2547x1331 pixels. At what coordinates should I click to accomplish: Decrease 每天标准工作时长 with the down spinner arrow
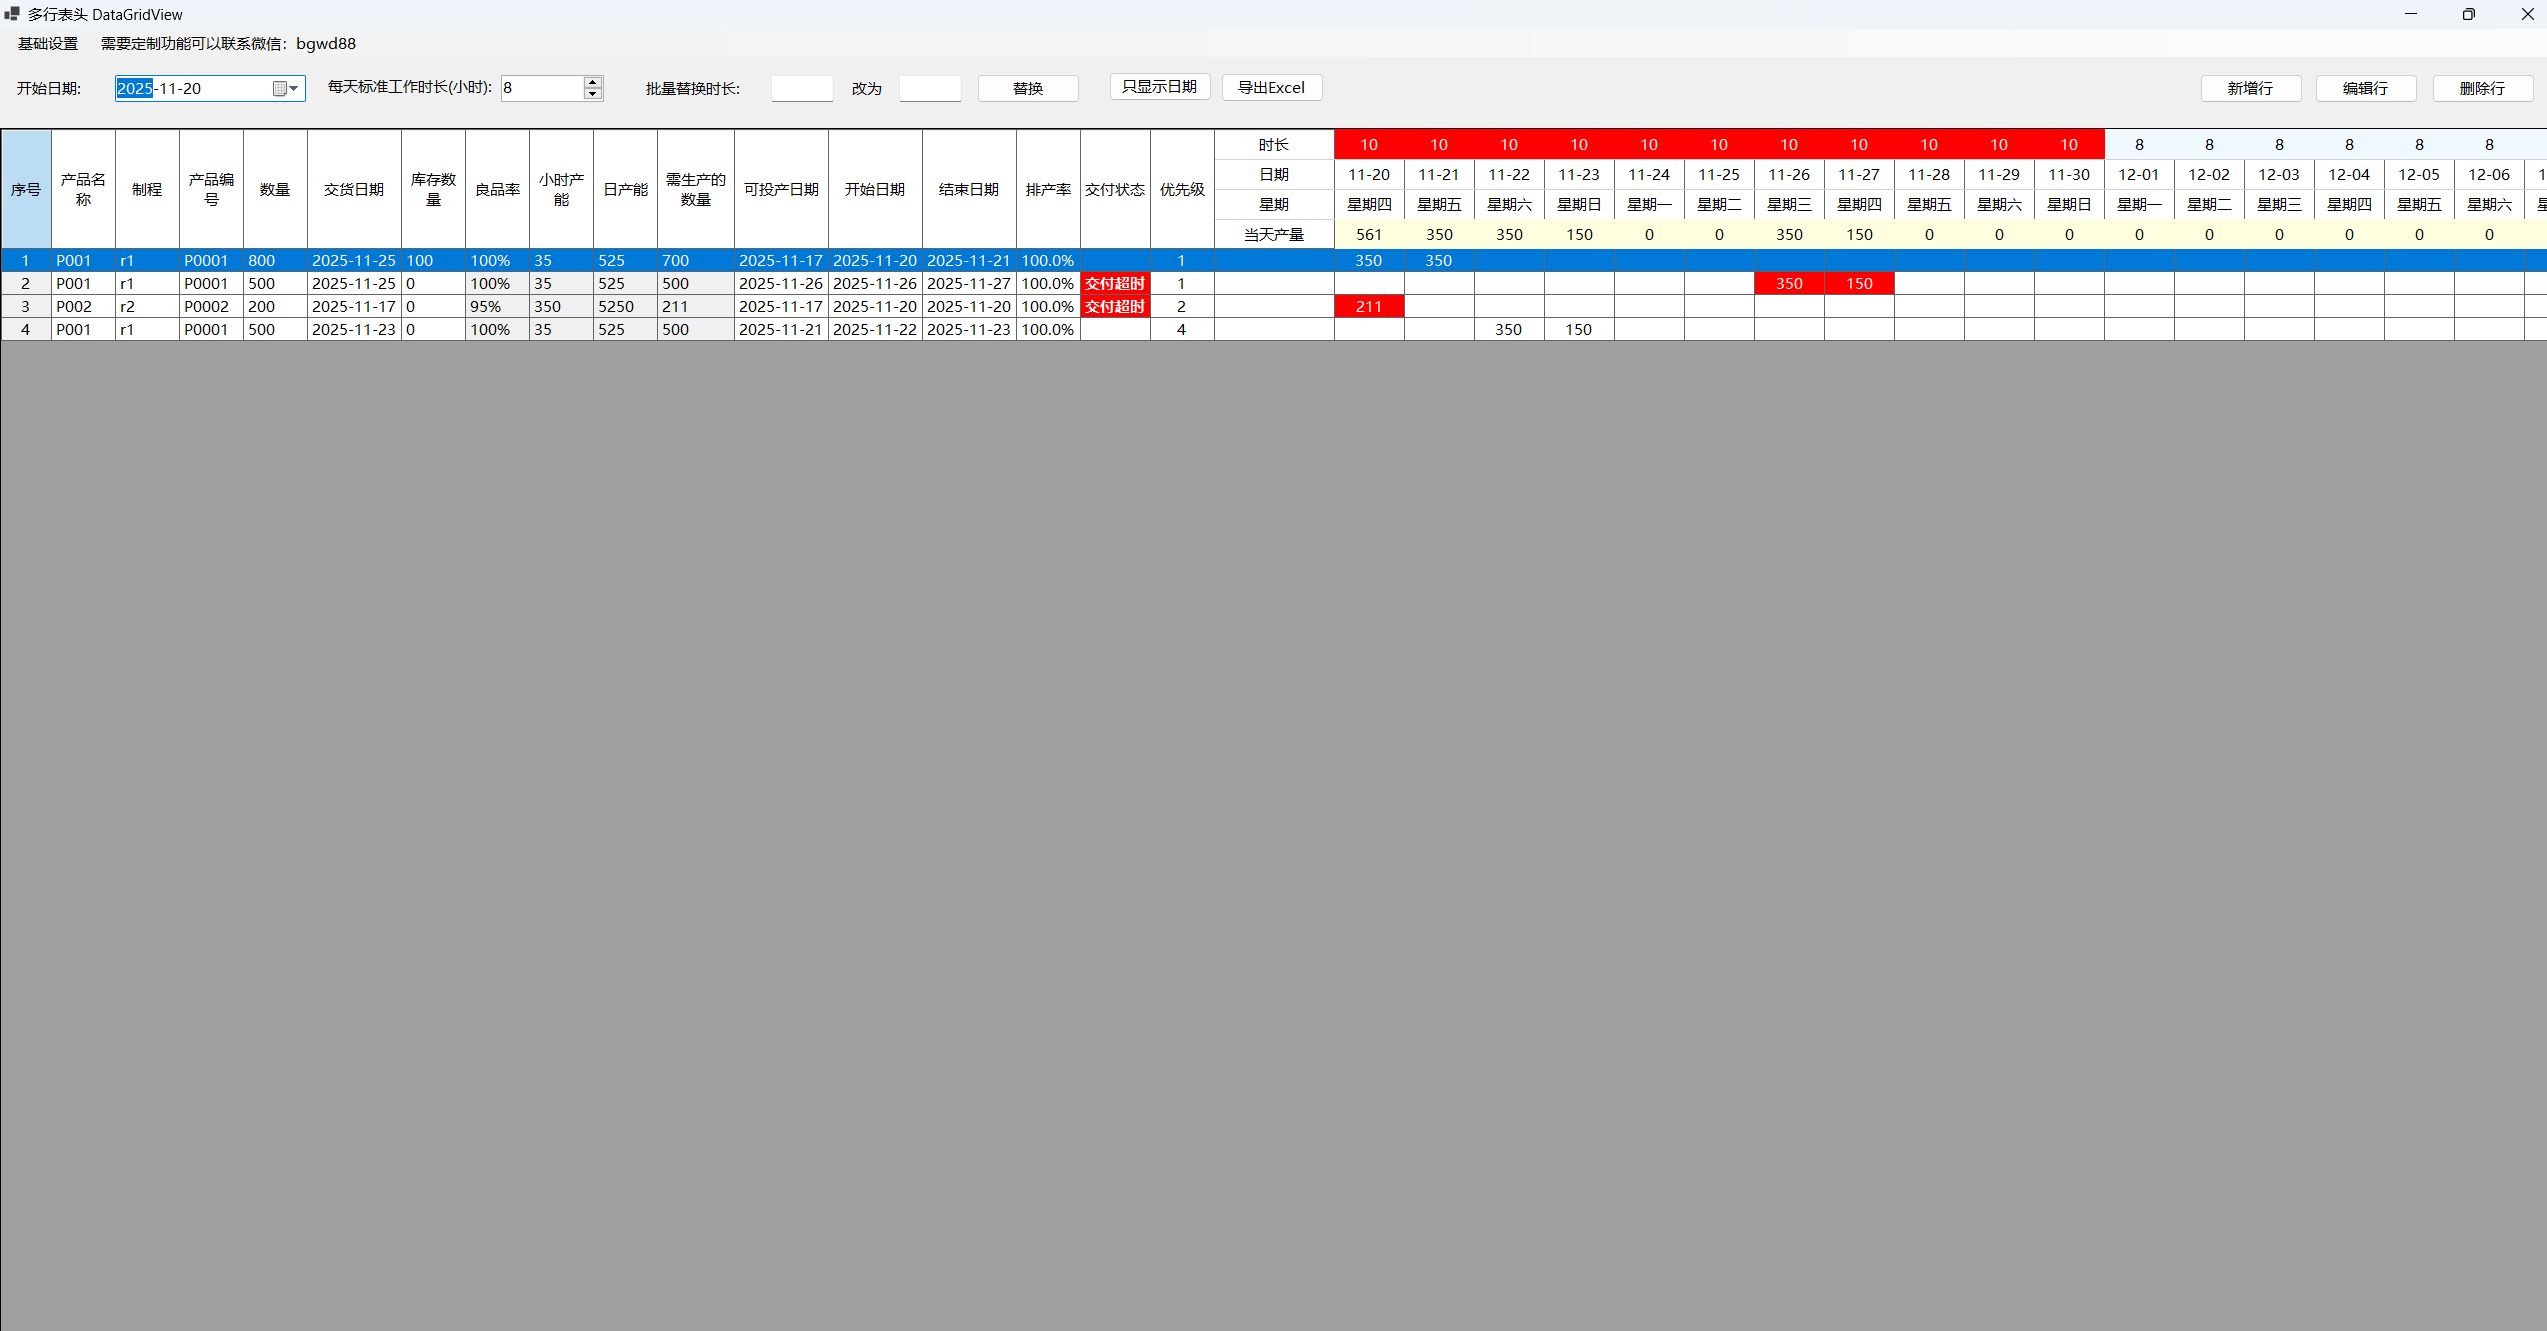coord(592,94)
